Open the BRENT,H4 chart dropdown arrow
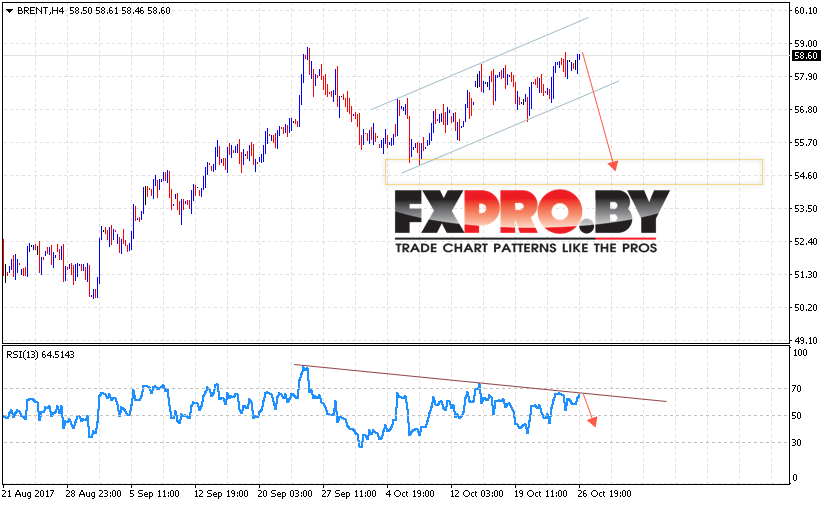 point(9,11)
